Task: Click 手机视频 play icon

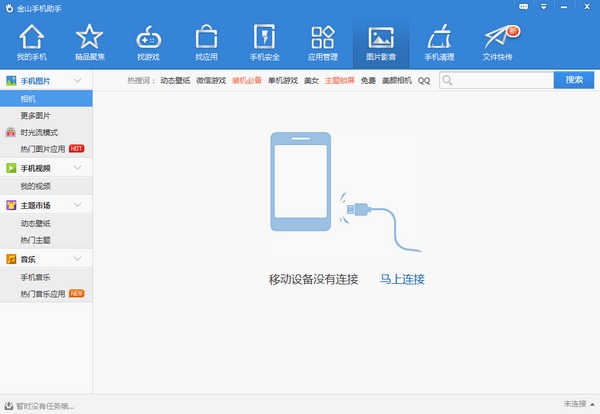Action: [11, 168]
